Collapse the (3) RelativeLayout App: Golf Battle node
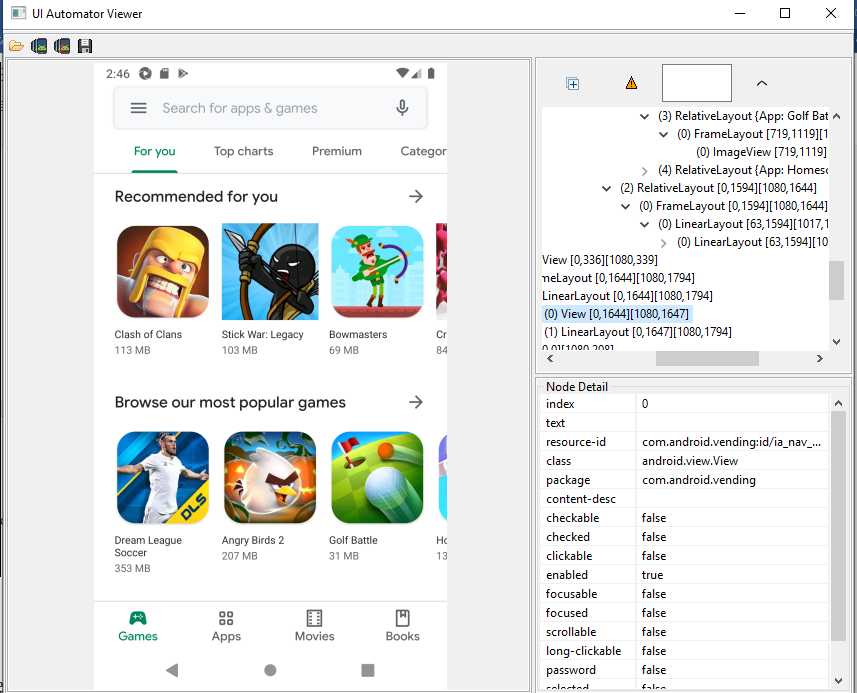 click(645, 117)
